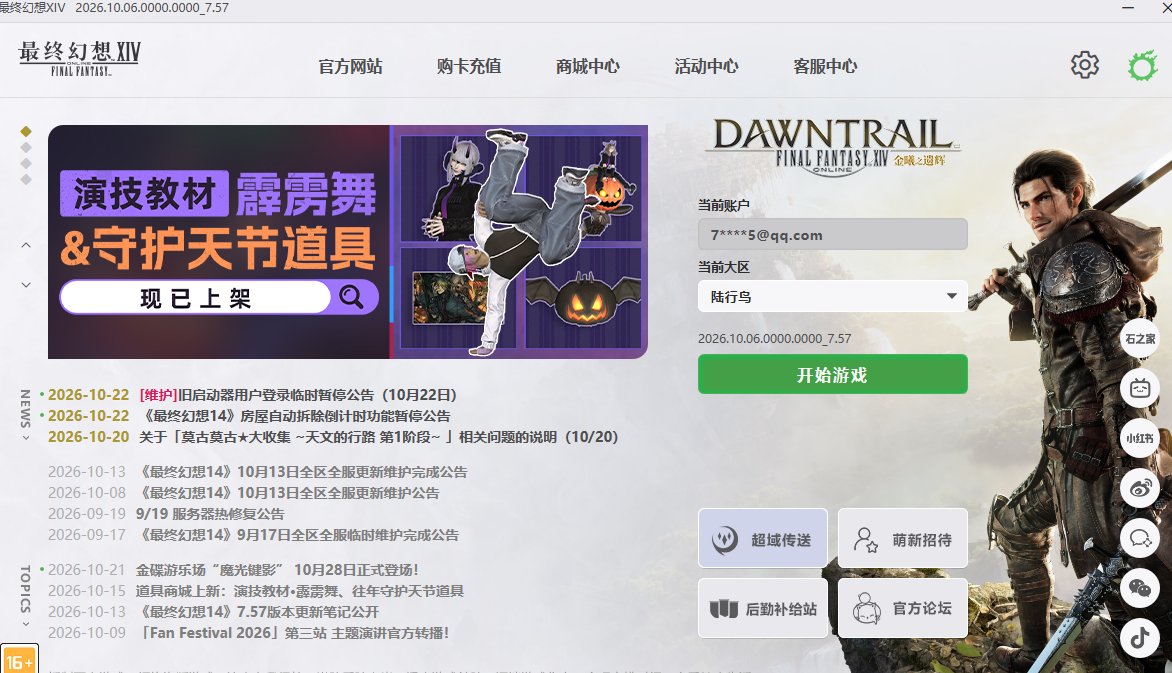Open the 小红书 social shortcut
Screen dimensions: 1172x673
1140,438
